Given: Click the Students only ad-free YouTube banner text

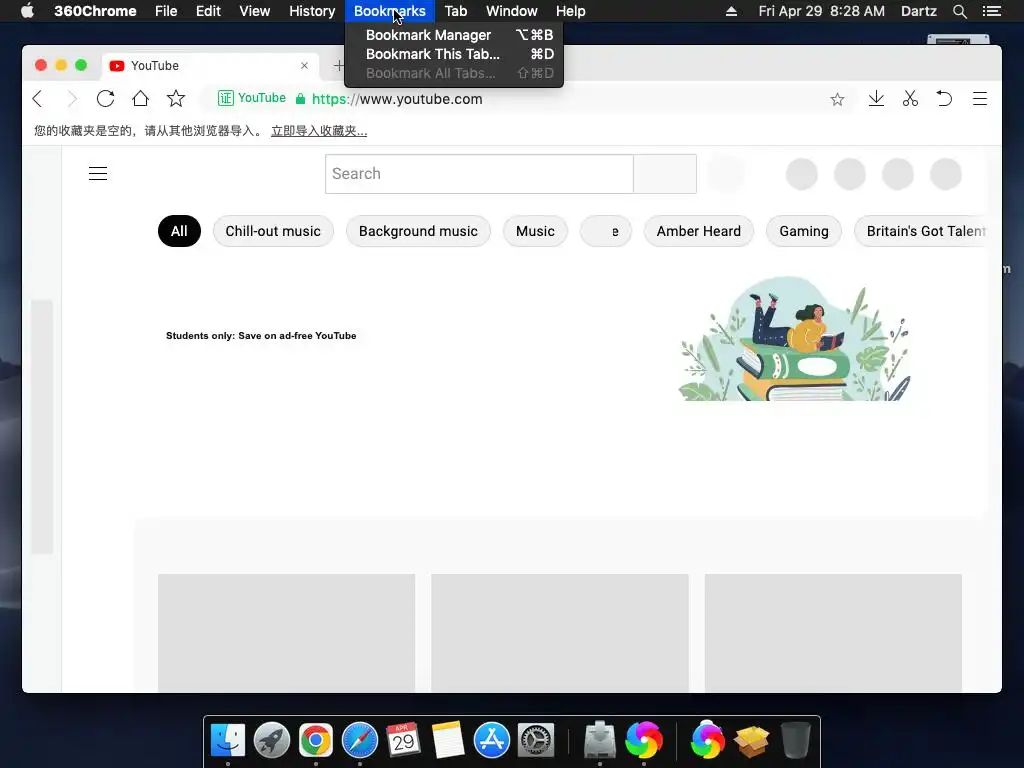Looking at the screenshot, I should (x=261, y=336).
